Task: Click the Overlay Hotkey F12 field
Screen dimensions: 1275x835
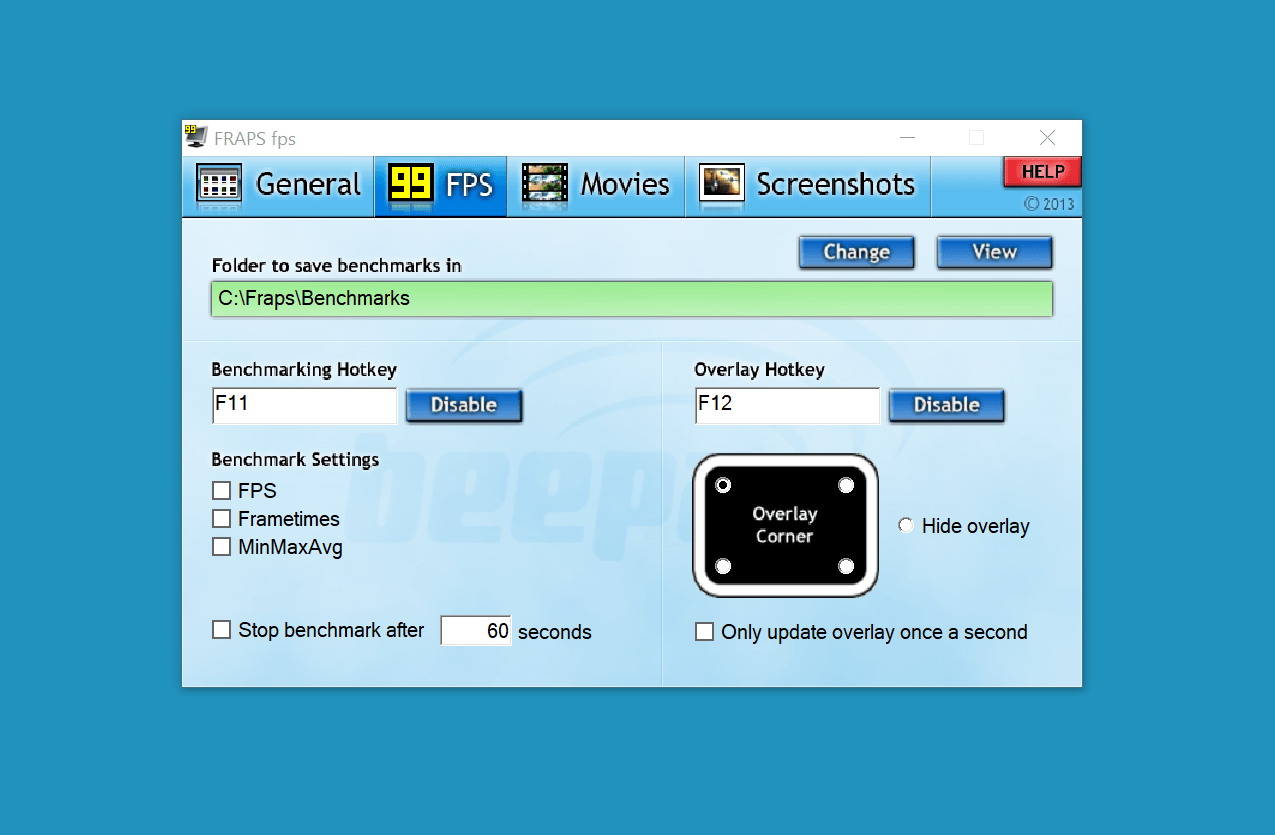Action: click(787, 406)
